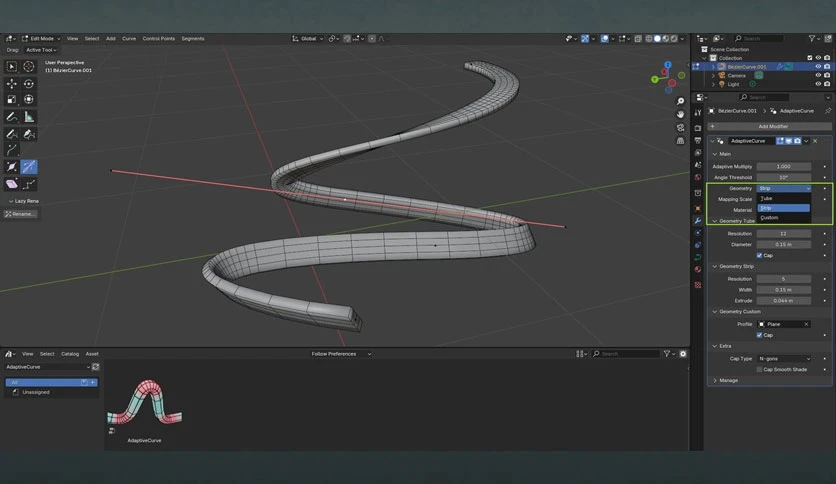This screenshot has height=484, width=836.
Task: Toggle AdaptiveCurve modifier viewport display
Action: tap(789, 141)
